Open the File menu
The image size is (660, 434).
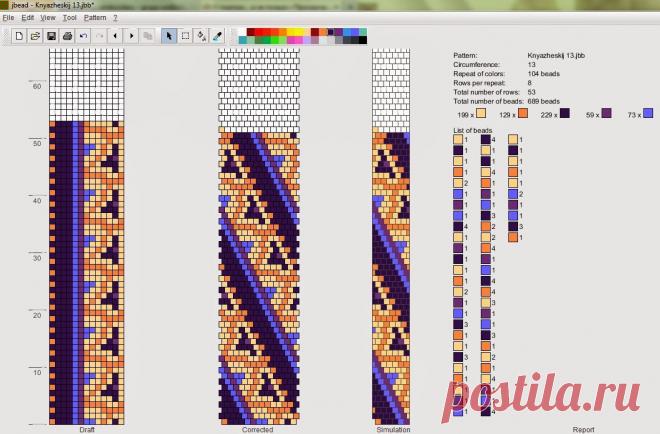[x=8, y=18]
